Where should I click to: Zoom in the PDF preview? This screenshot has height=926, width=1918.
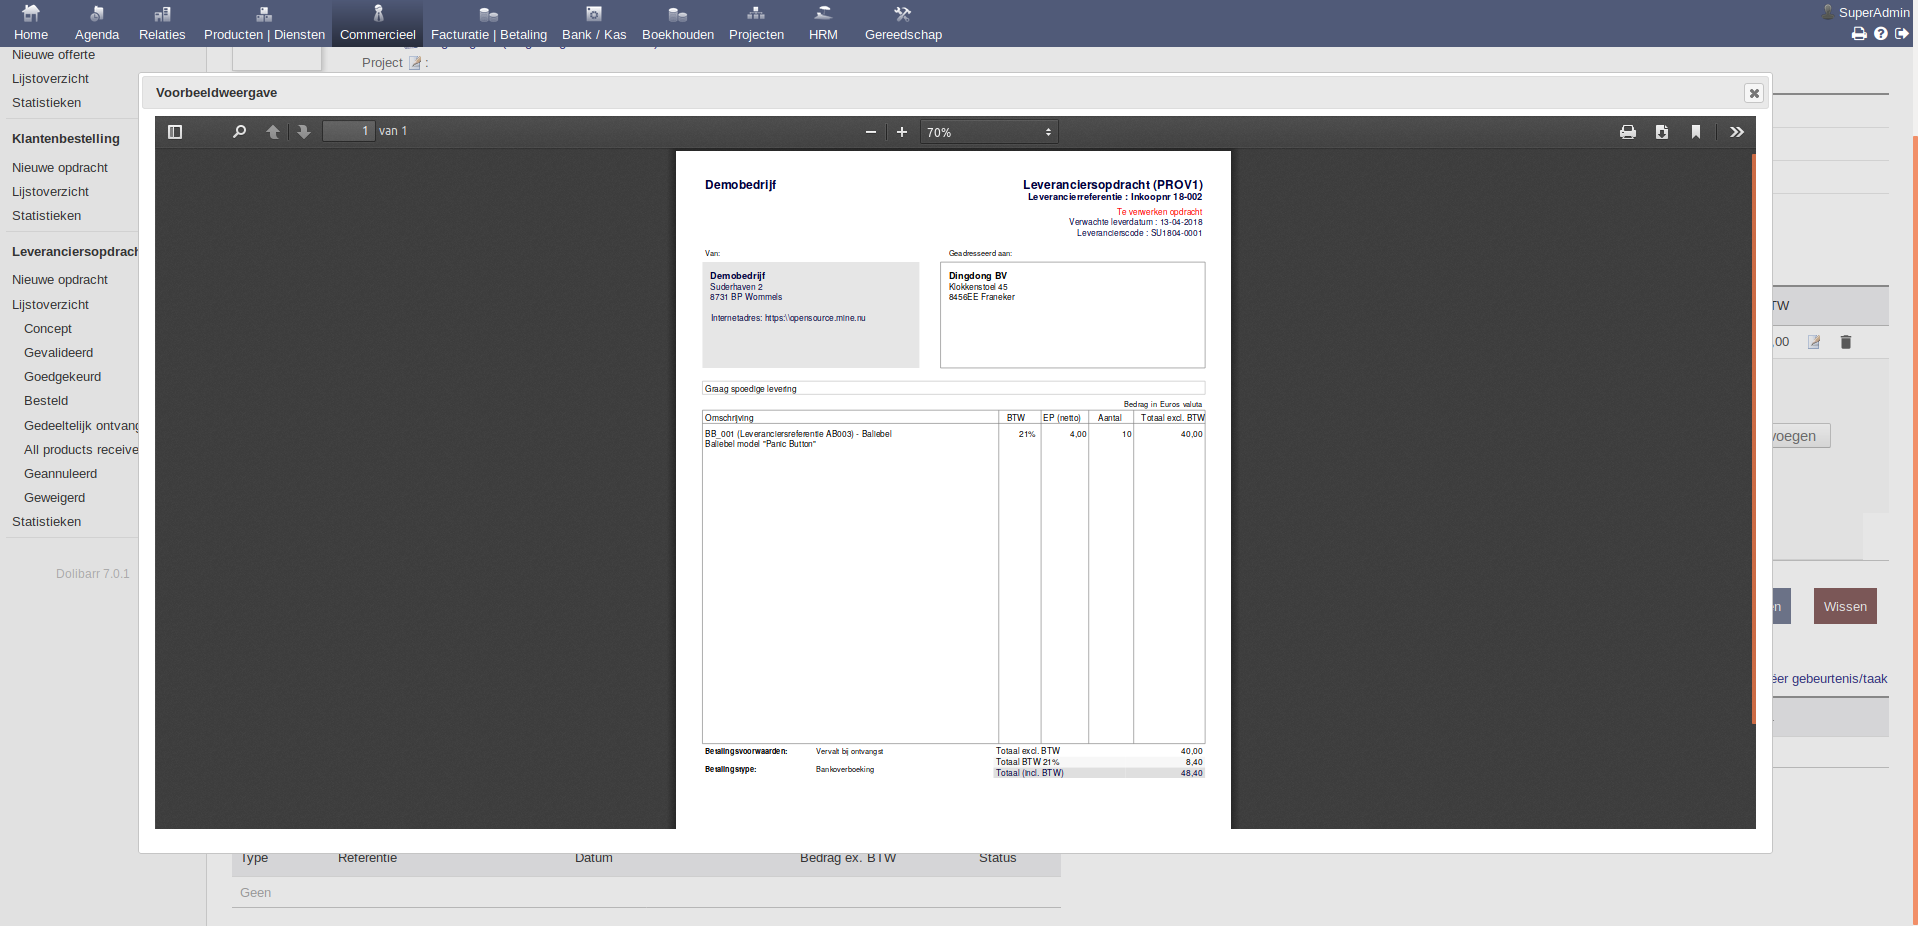click(901, 132)
